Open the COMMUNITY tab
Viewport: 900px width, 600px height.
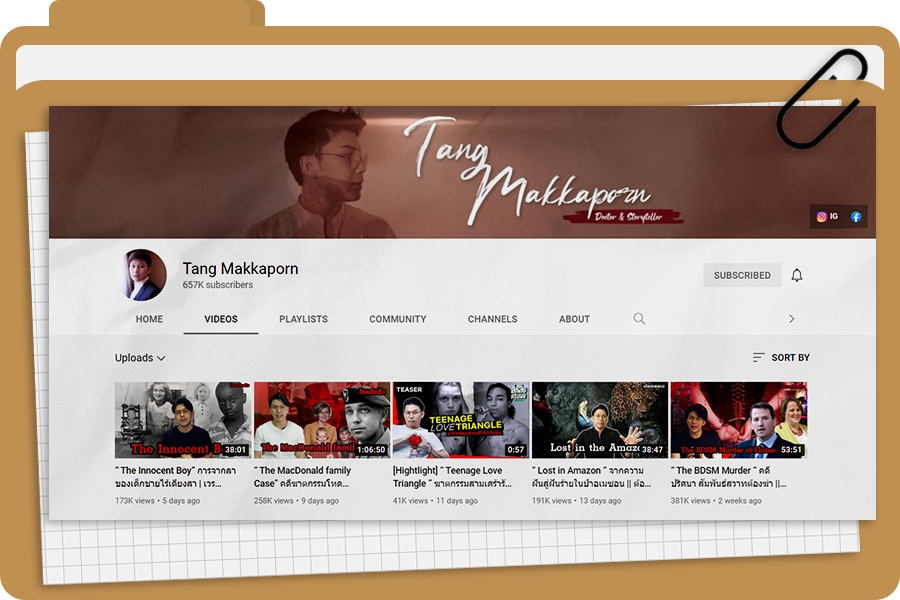coord(397,319)
